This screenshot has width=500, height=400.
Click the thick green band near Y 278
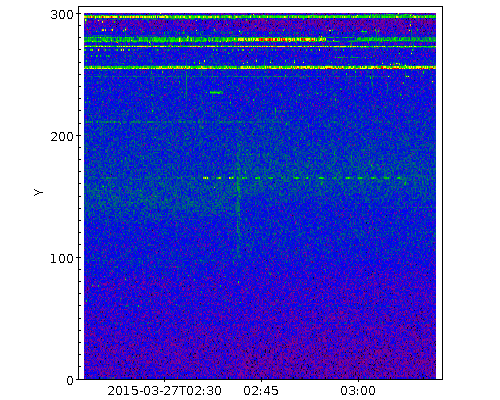[x=260, y=39]
